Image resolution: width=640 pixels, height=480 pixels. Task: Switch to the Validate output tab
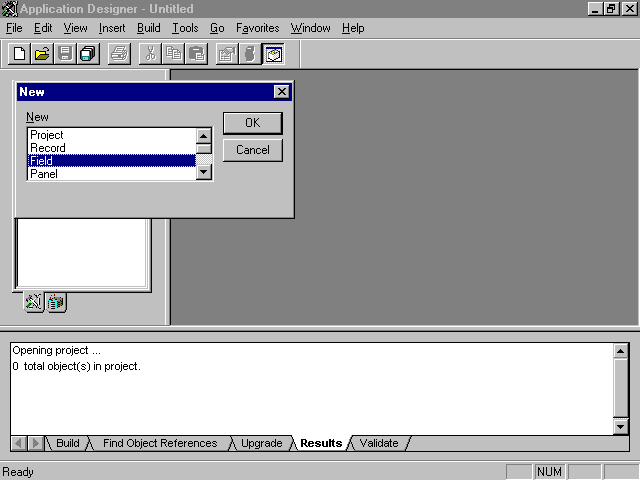tap(379, 443)
